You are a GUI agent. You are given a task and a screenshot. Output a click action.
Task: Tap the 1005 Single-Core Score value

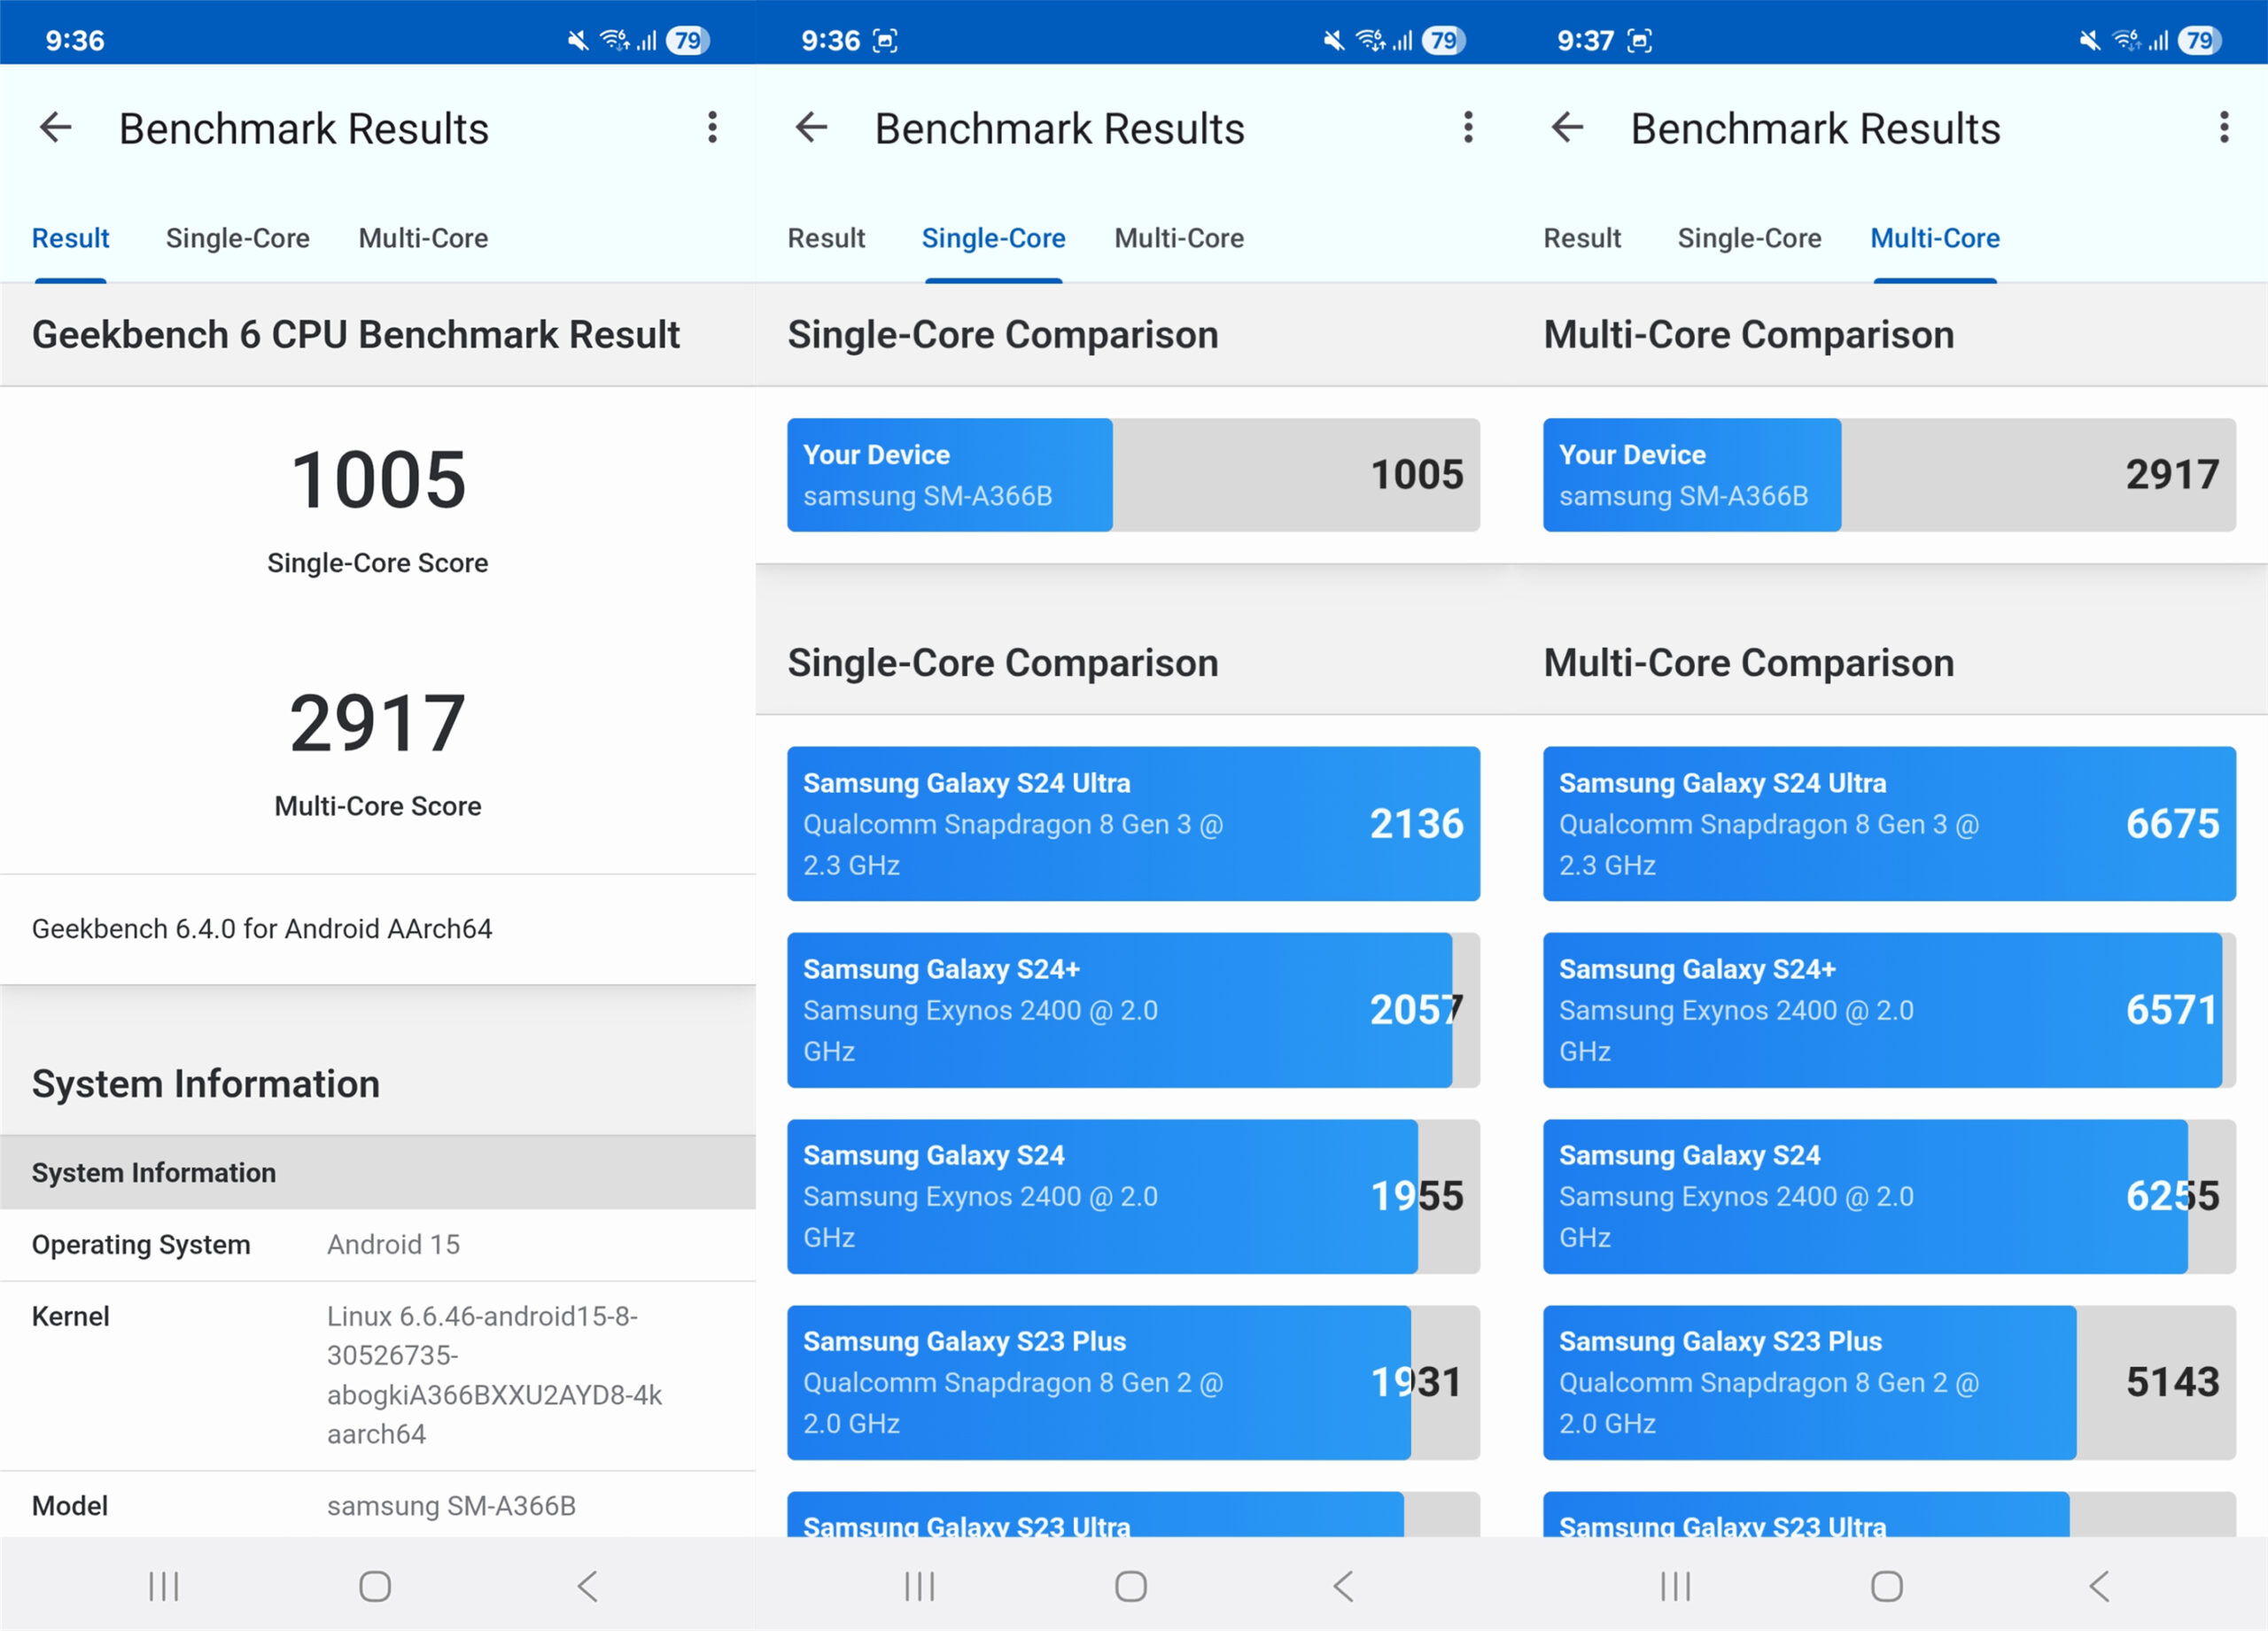coord(378,479)
